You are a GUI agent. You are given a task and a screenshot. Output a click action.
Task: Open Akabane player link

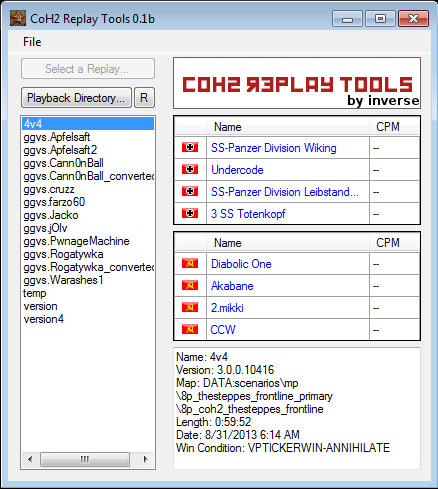coord(232,286)
